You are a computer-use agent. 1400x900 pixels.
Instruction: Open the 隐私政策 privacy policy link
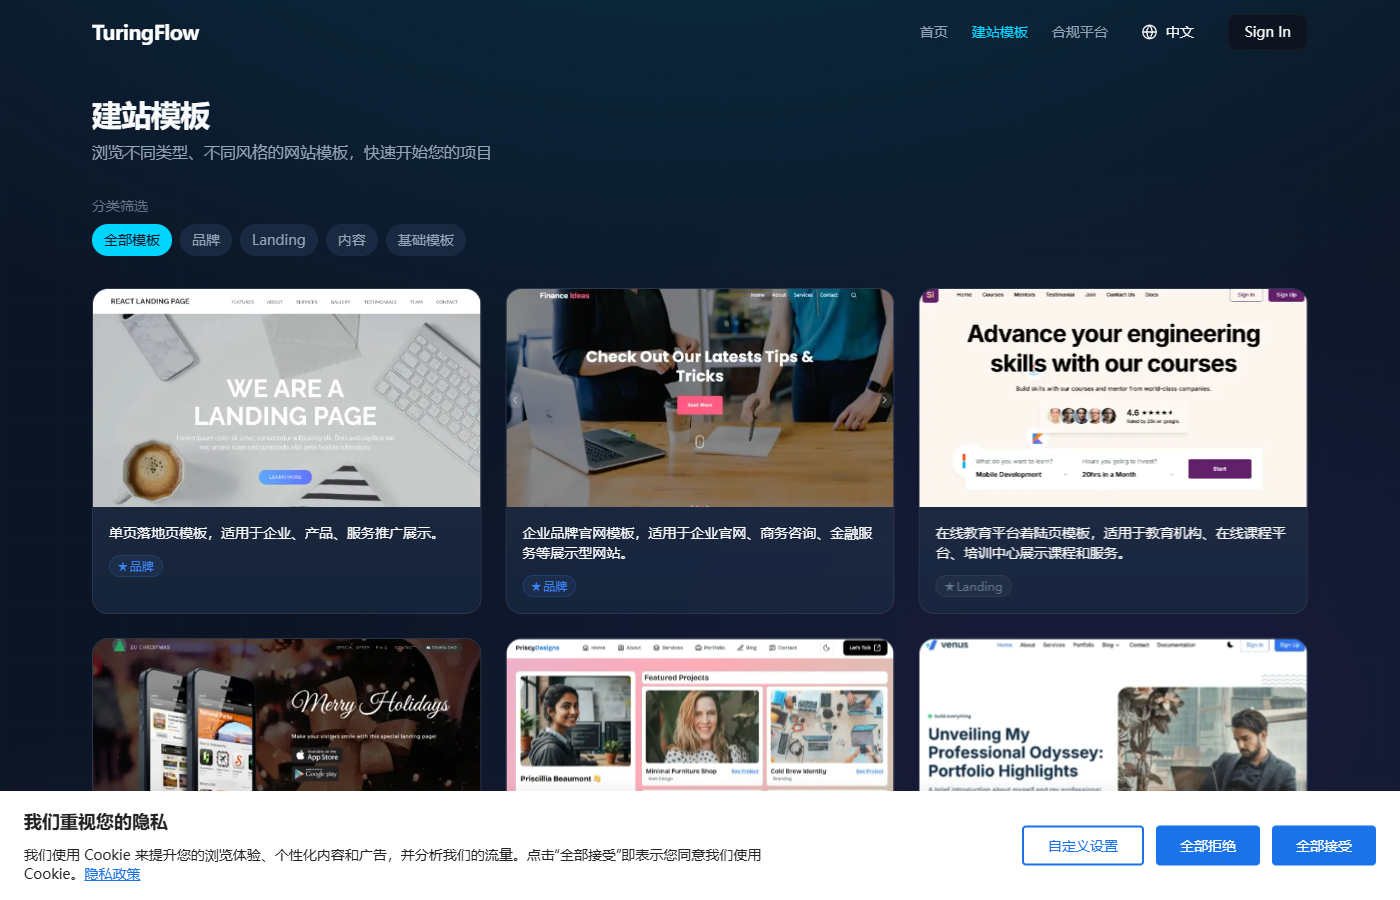112,874
